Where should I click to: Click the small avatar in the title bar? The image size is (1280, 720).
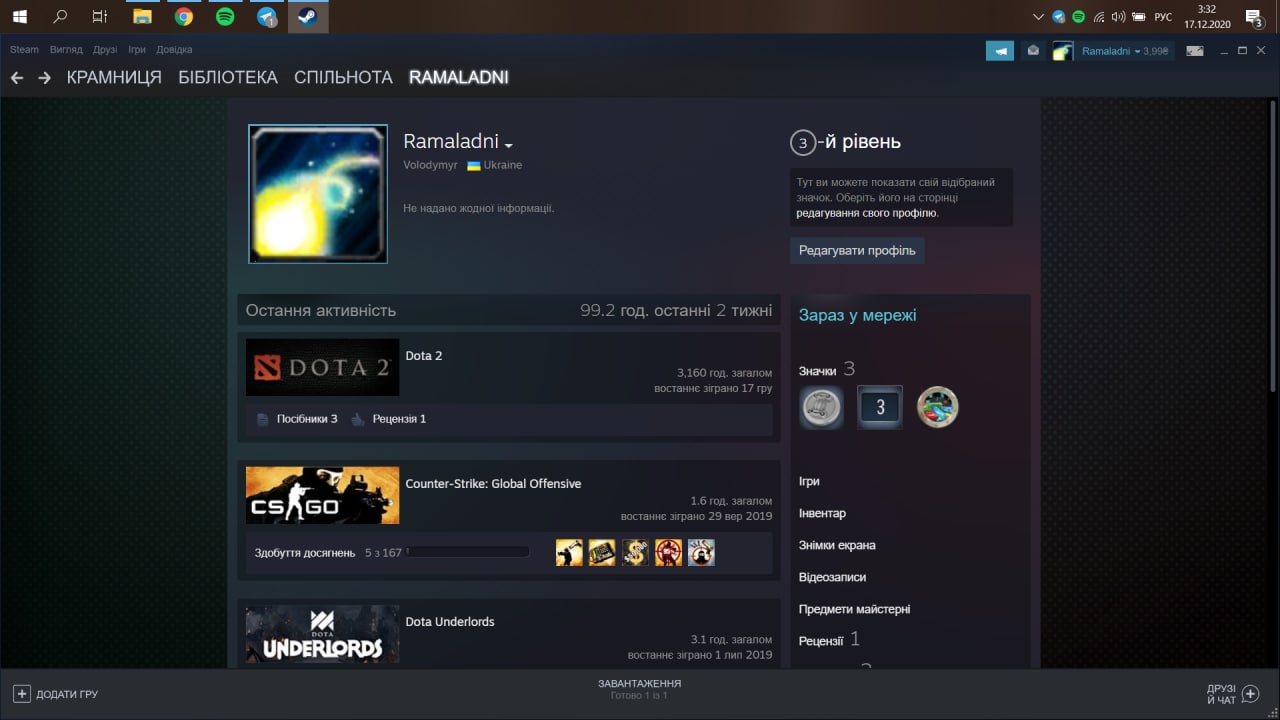click(1063, 51)
